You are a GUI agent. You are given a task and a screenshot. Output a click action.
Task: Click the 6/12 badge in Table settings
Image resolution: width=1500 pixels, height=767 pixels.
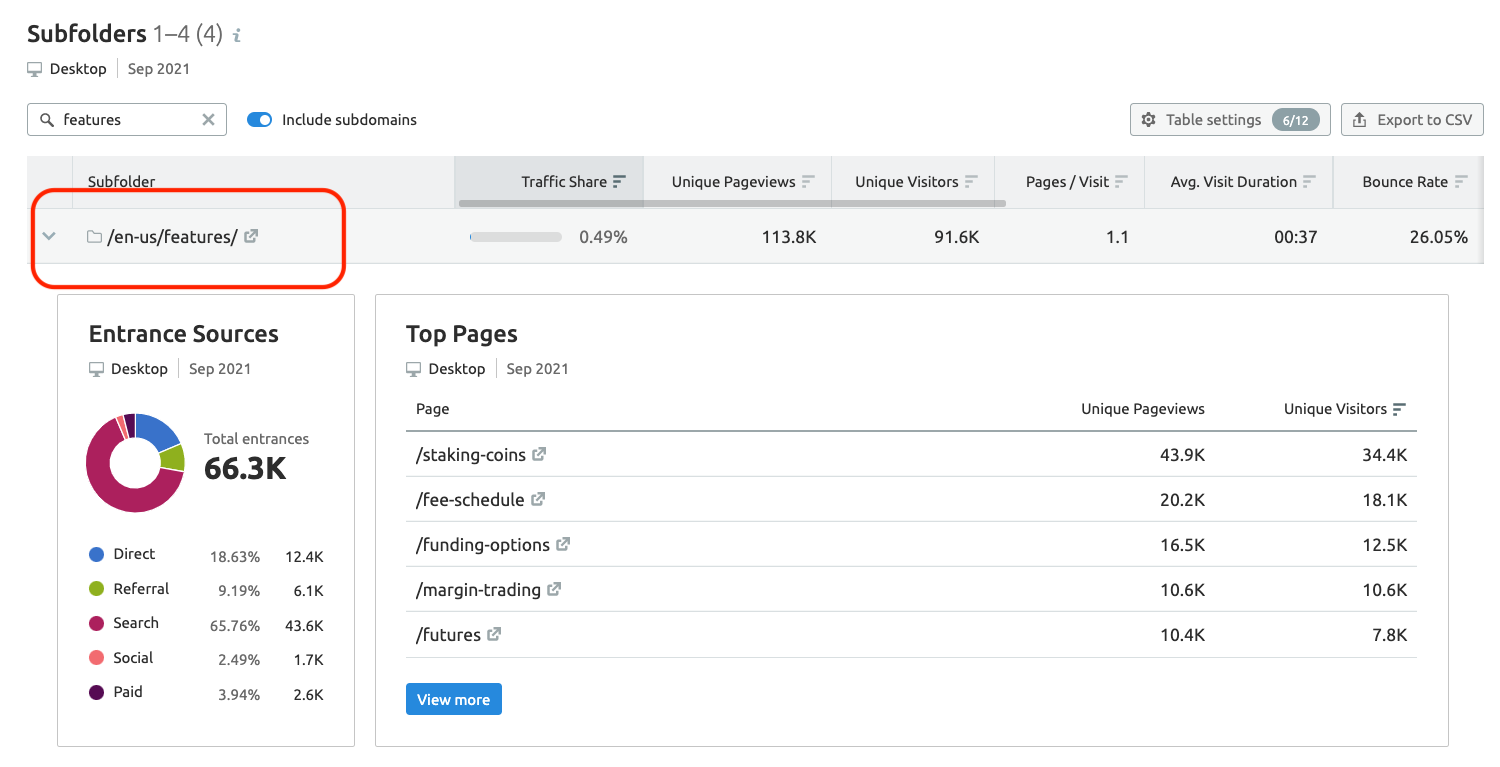pos(1295,120)
